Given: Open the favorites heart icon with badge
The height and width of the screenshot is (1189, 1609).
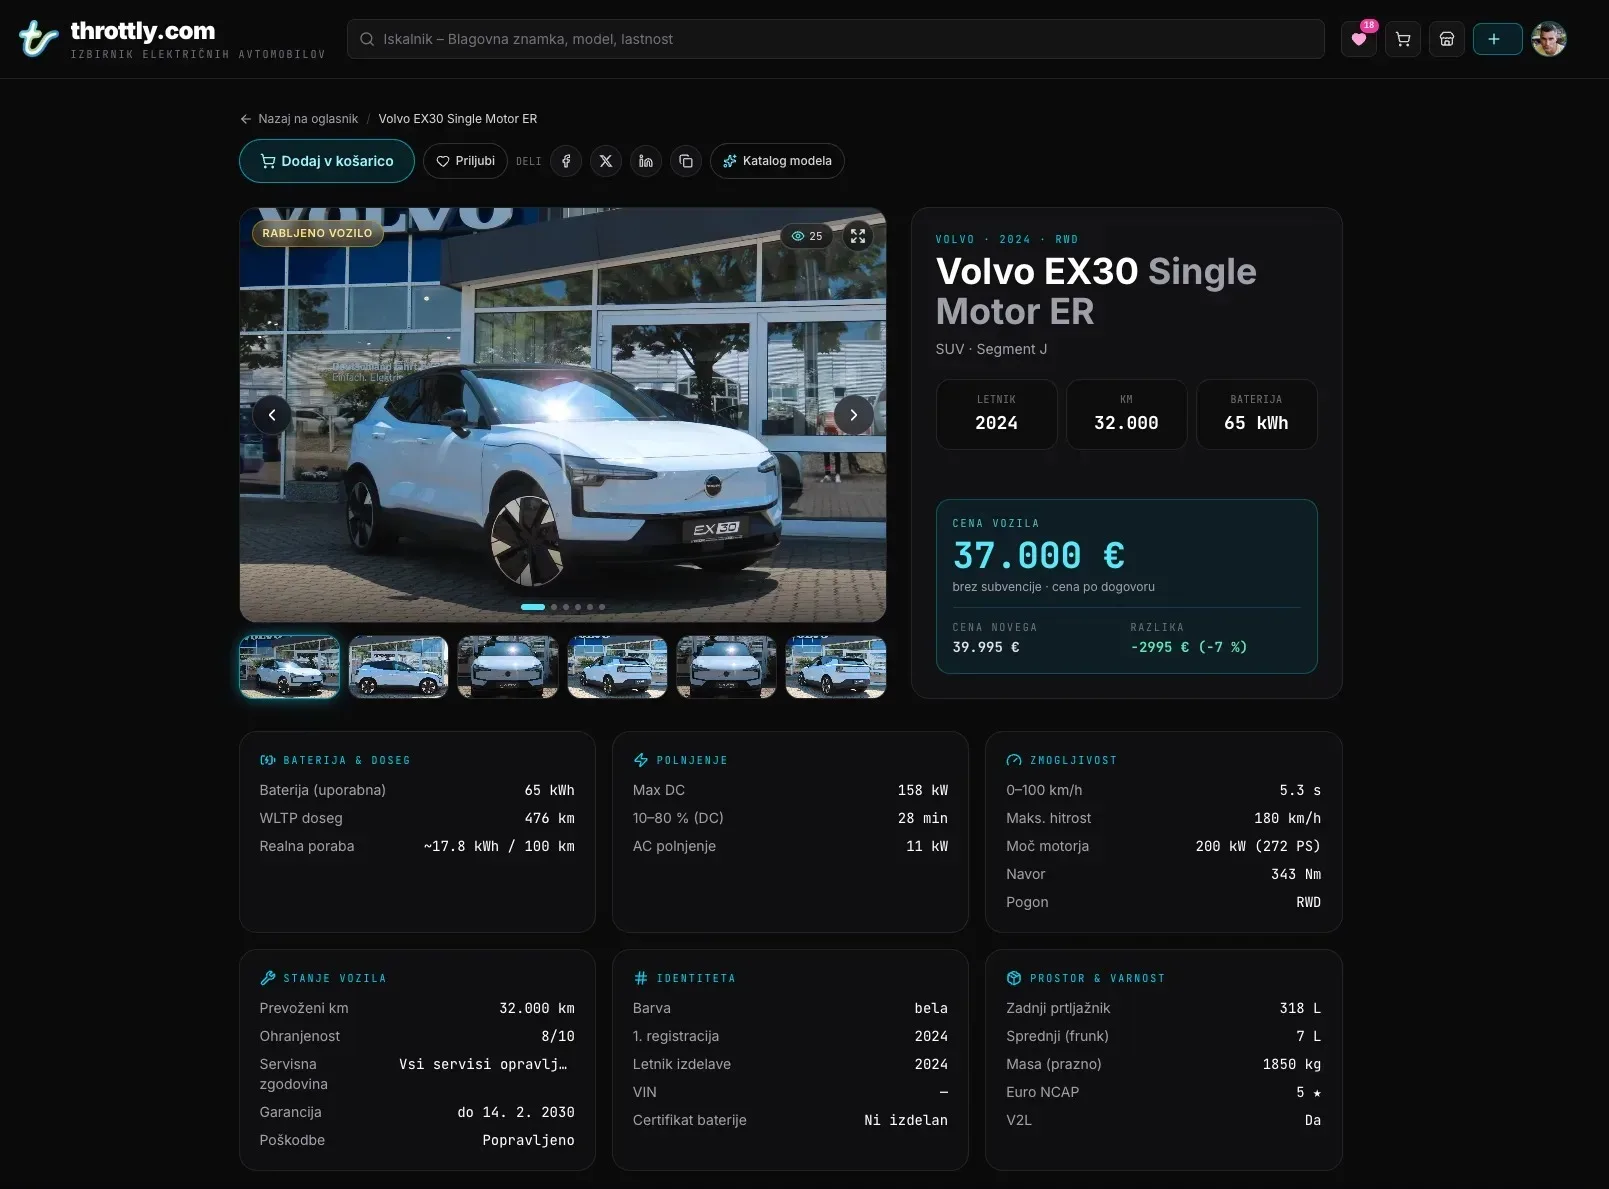Looking at the screenshot, I should [x=1358, y=39].
